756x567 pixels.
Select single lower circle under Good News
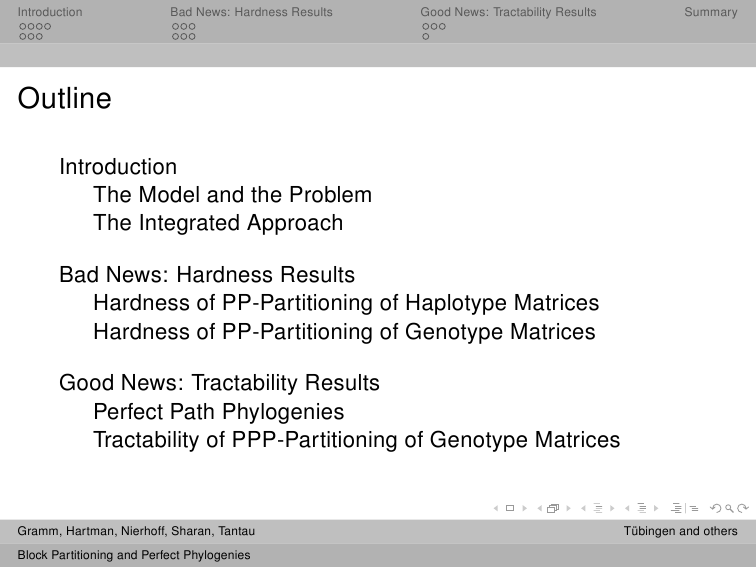(x=425, y=37)
